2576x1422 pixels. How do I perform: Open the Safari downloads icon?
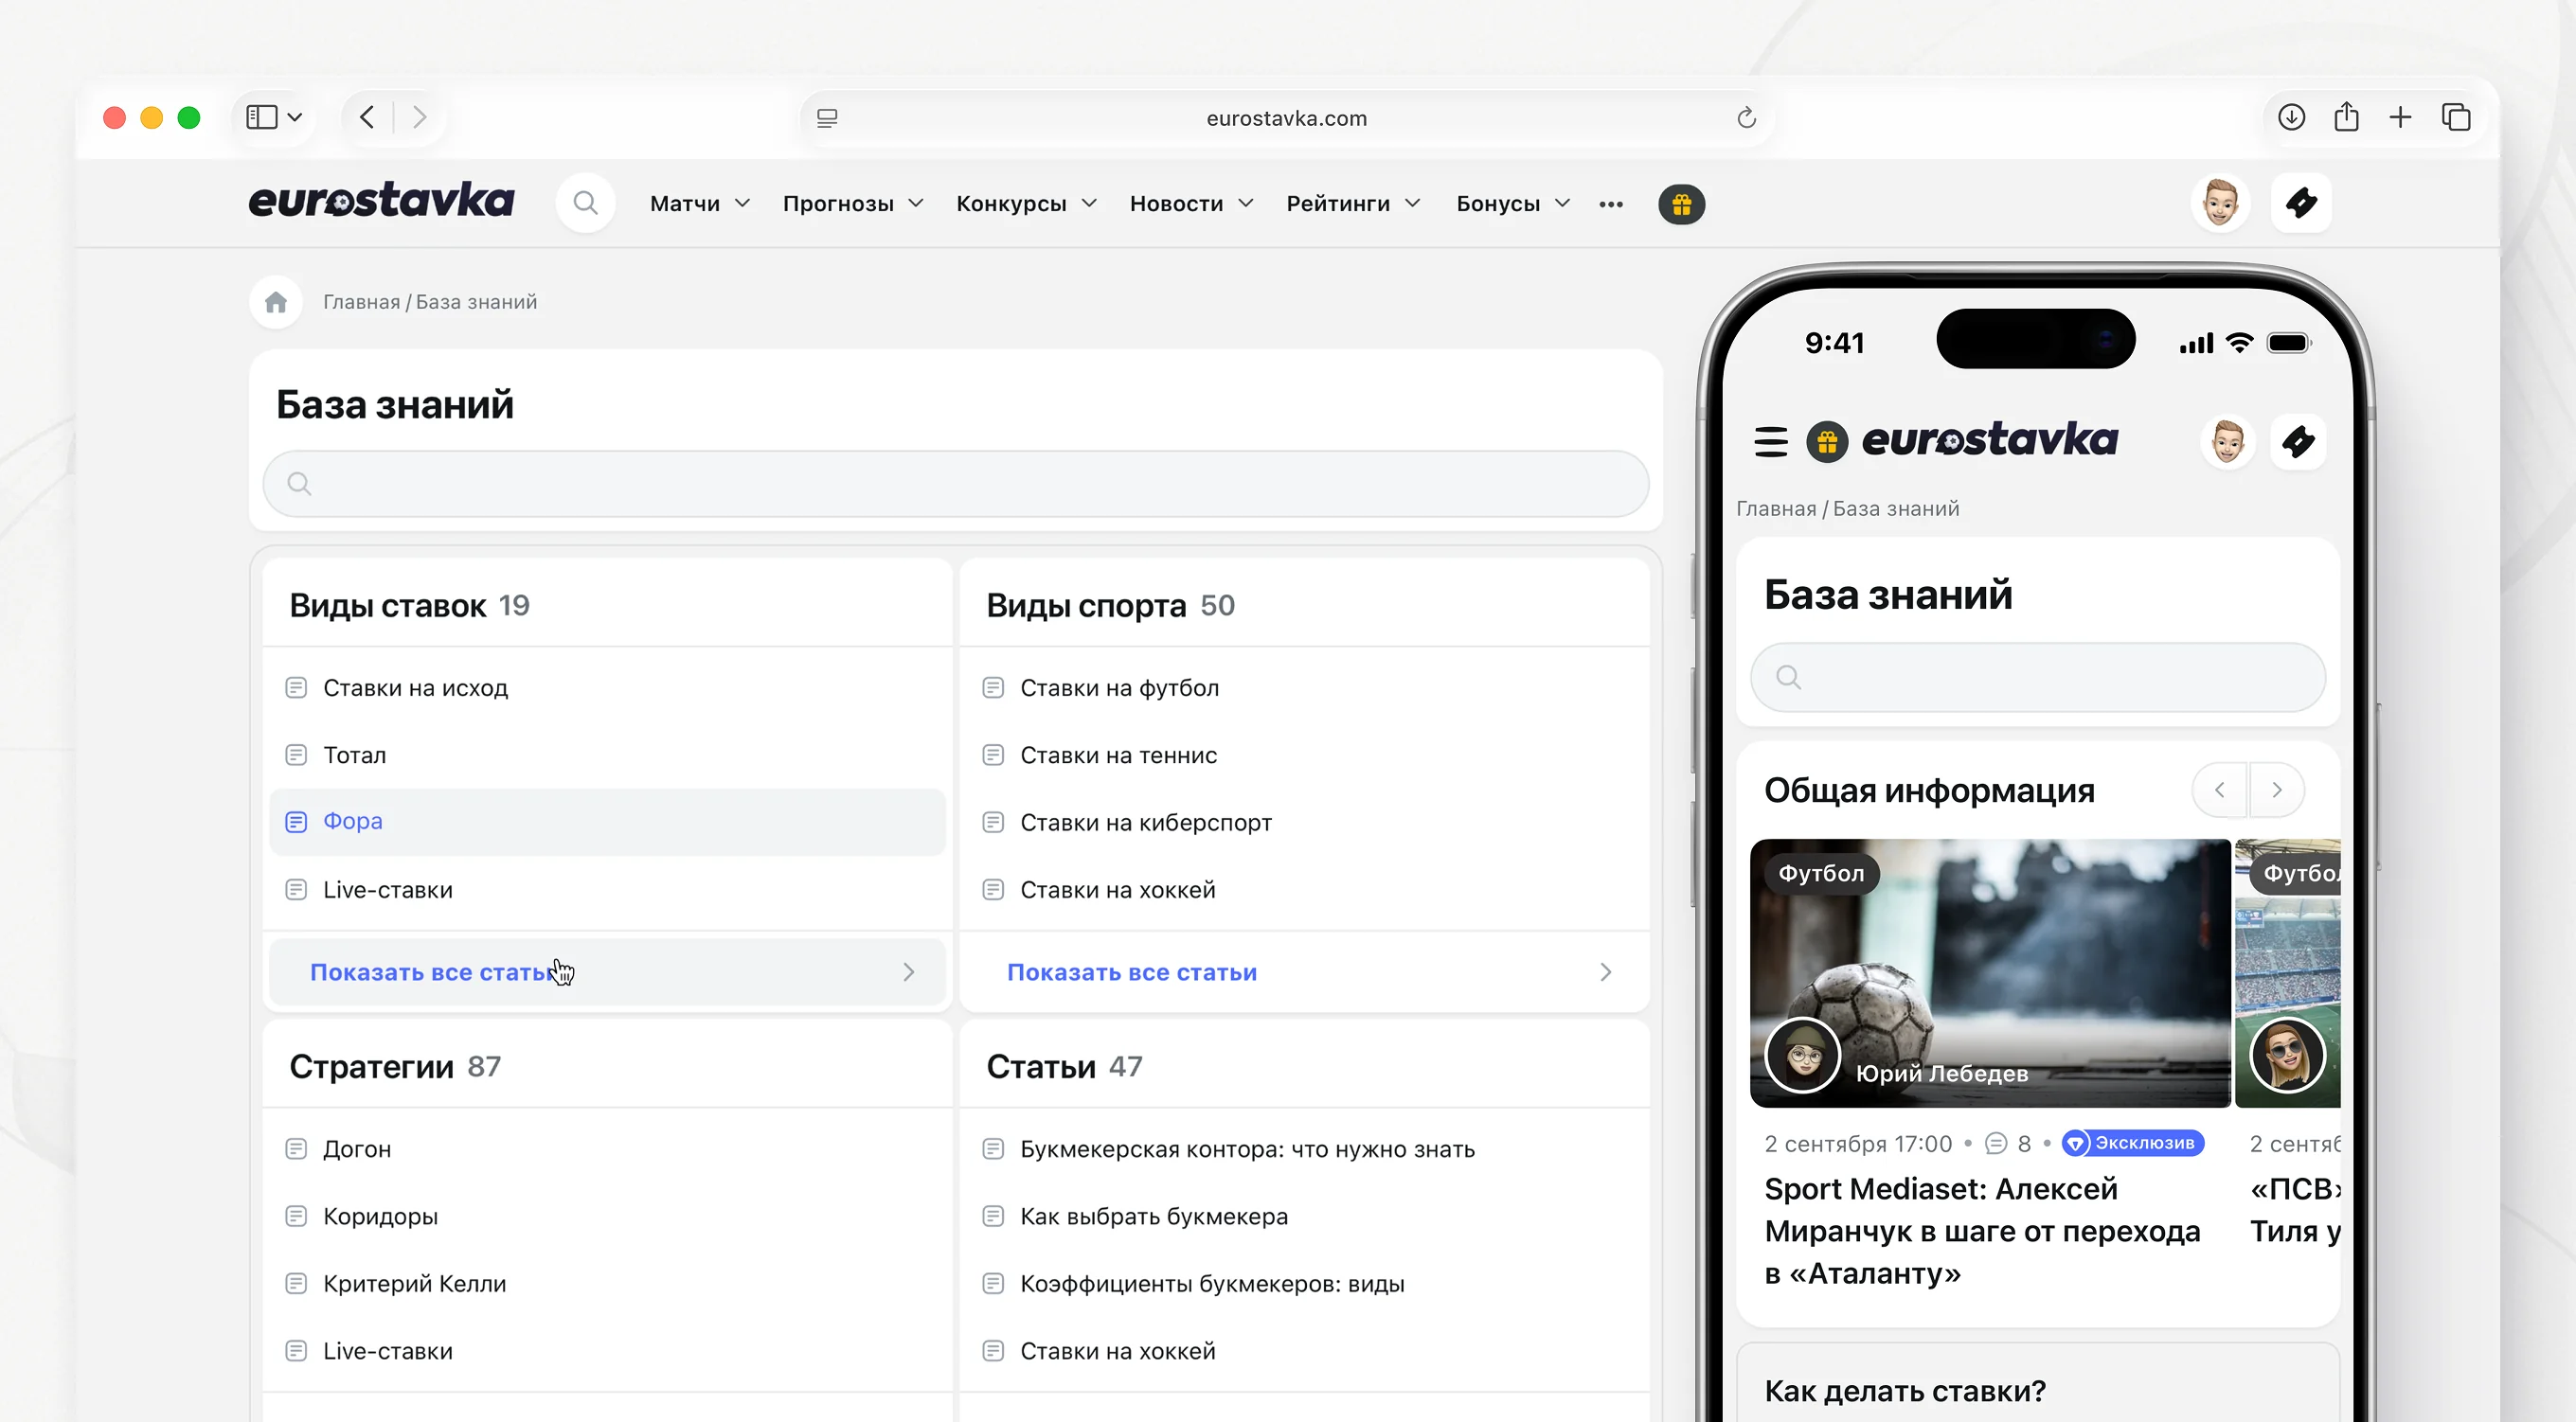coord(2291,118)
